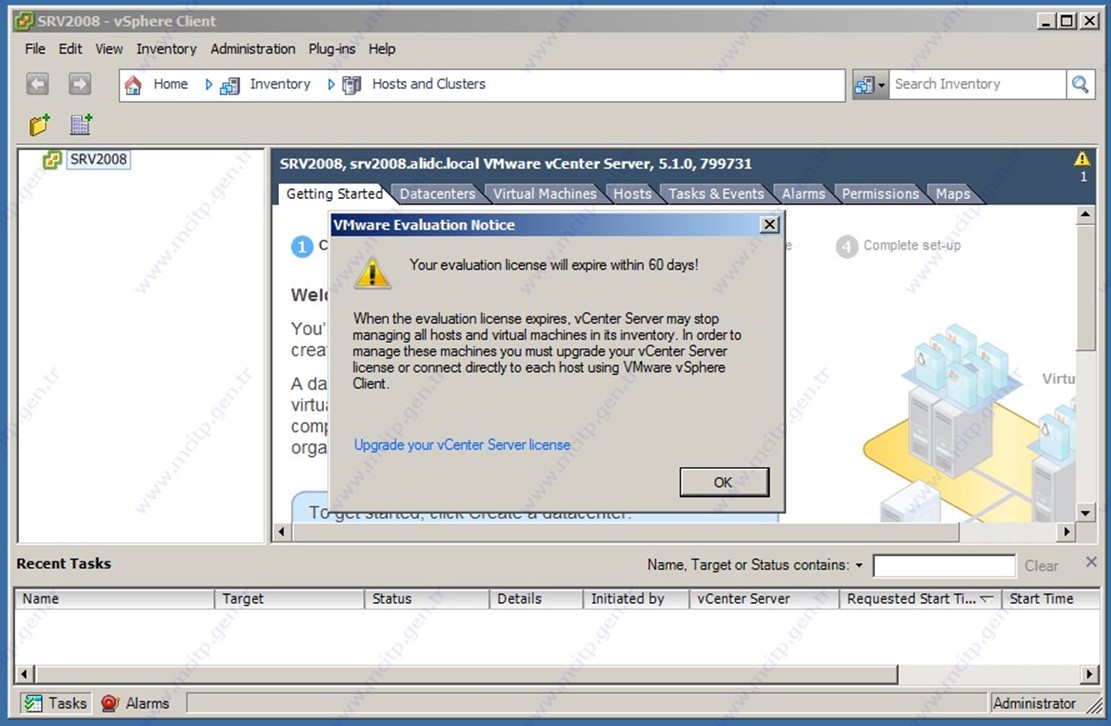Screen dimensions: 1111x726
Task: Open the Edit menu
Action: click(x=70, y=49)
